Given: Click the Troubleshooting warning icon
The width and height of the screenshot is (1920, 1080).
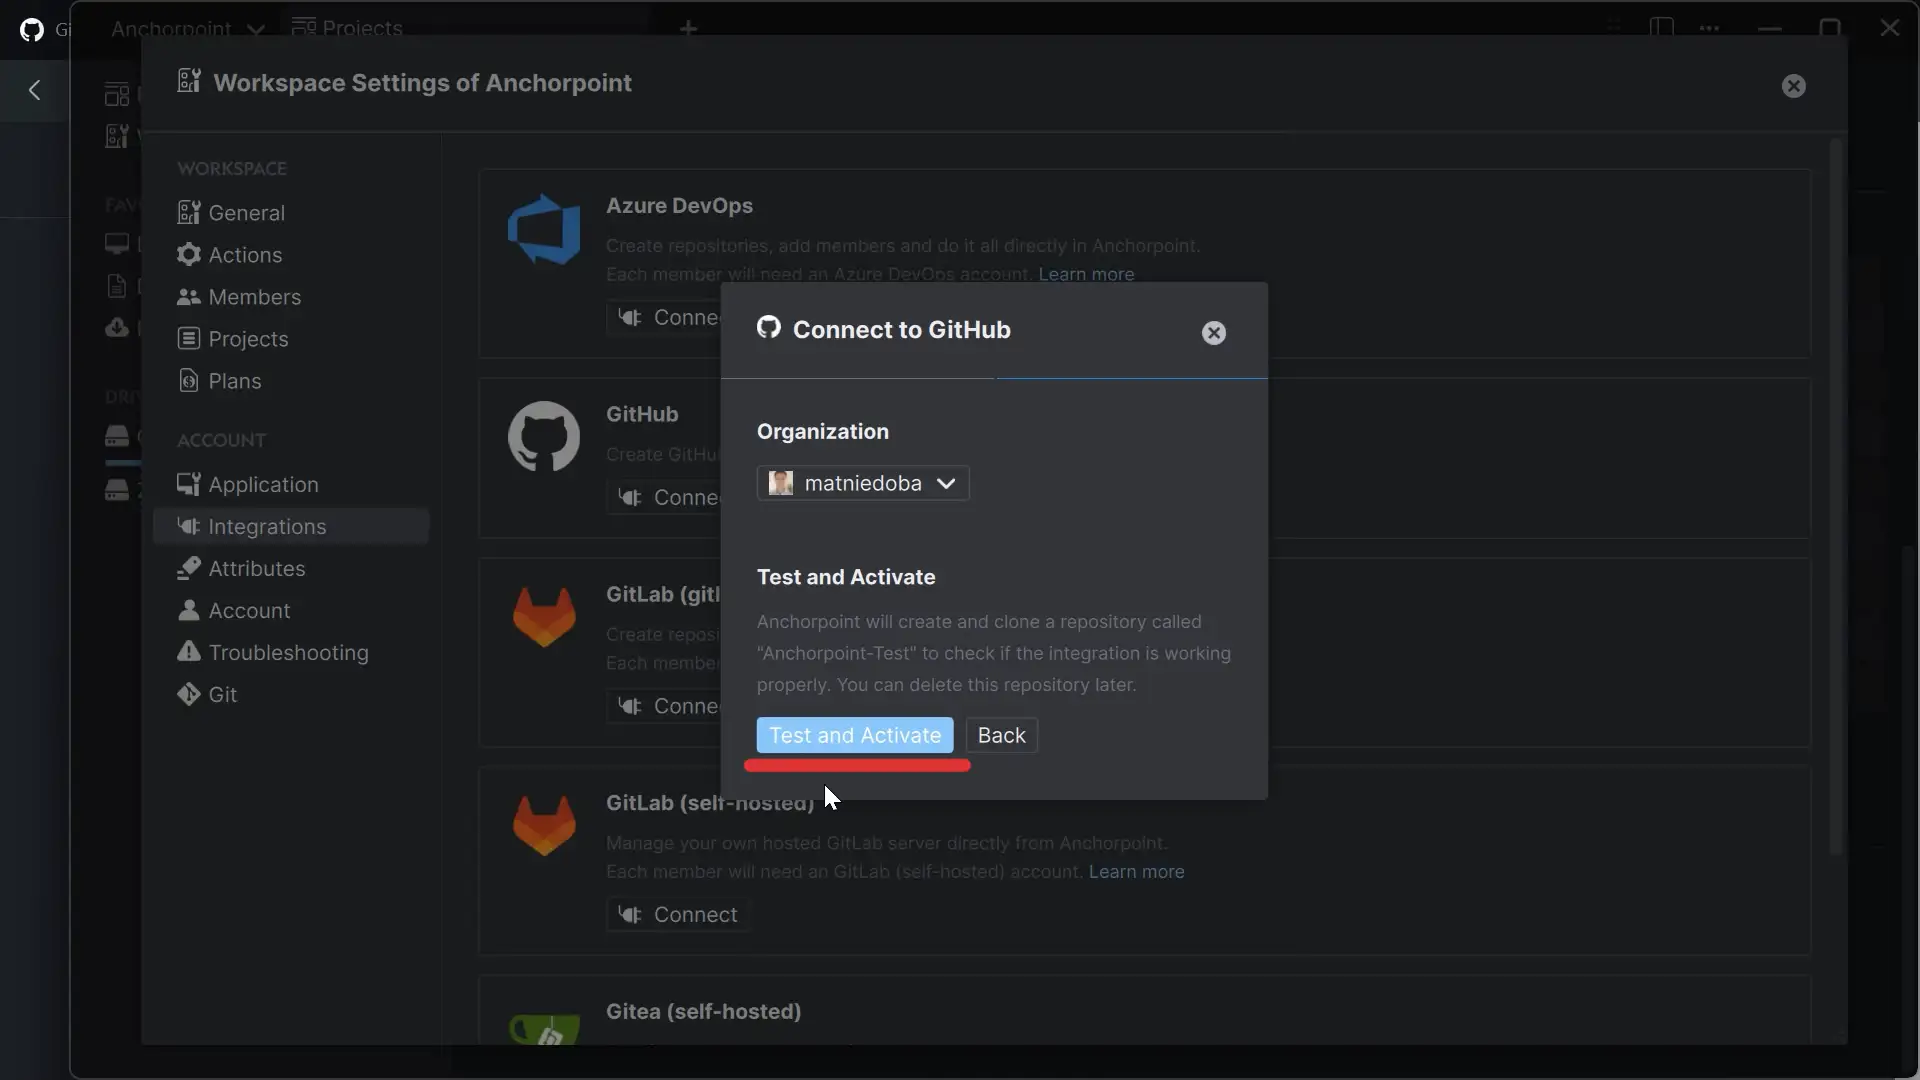Looking at the screenshot, I should pyautogui.click(x=189, y=652).
